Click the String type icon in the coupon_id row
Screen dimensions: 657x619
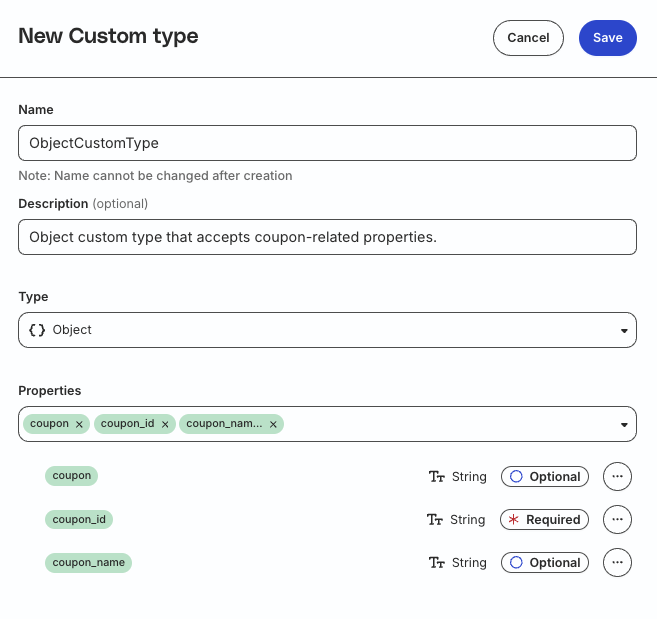(x=435, y=520)
